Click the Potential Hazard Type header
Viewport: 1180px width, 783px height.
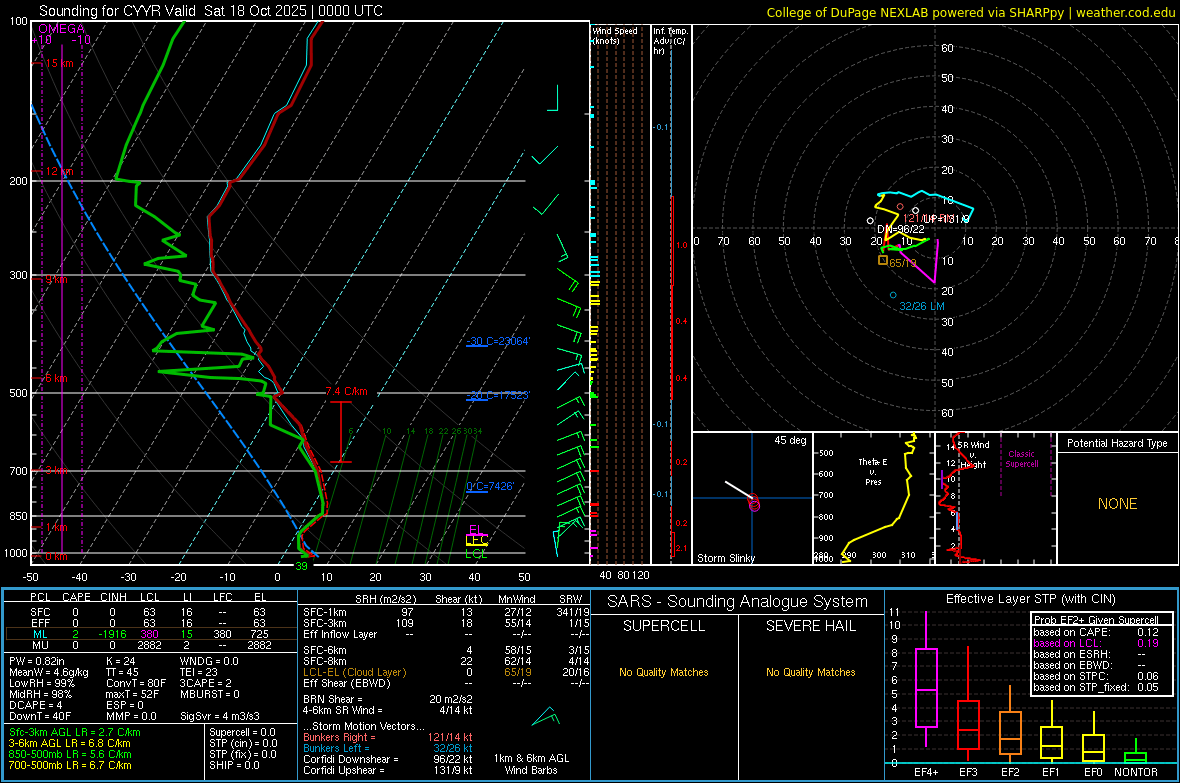(x=1117, y=443)
